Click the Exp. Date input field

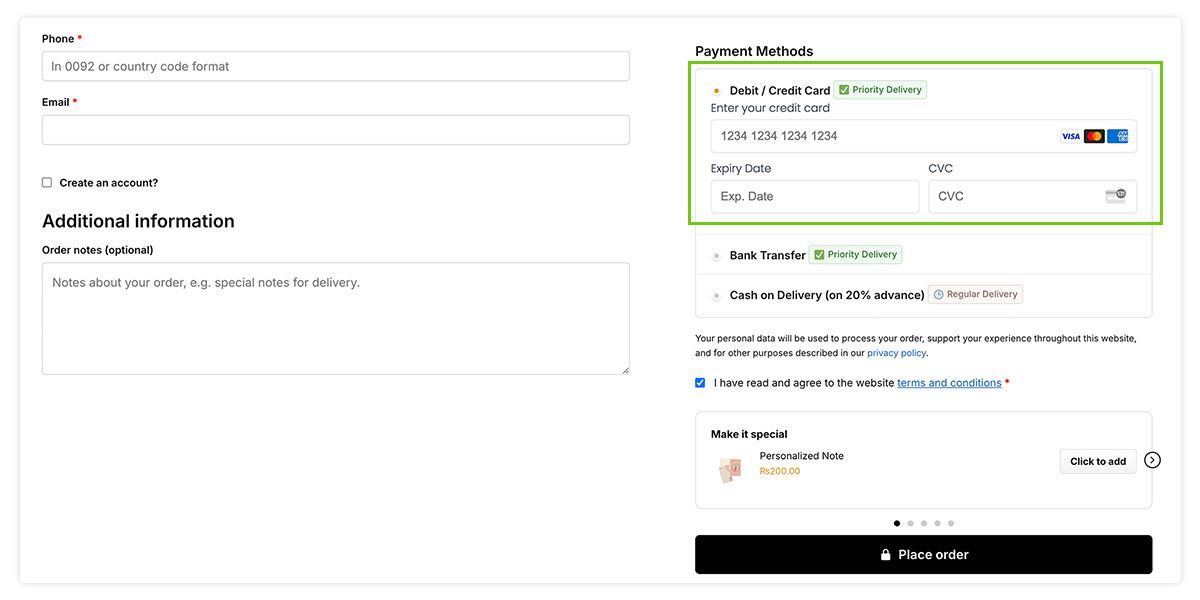point(815,197)
